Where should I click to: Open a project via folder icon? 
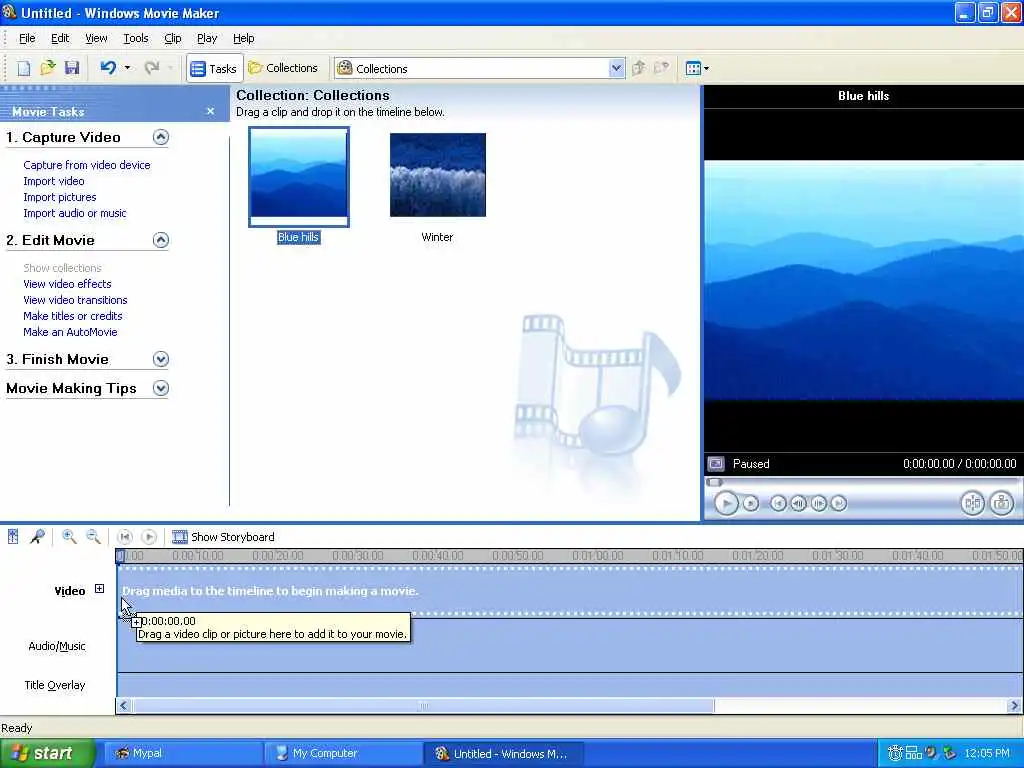tap(48, 68)
